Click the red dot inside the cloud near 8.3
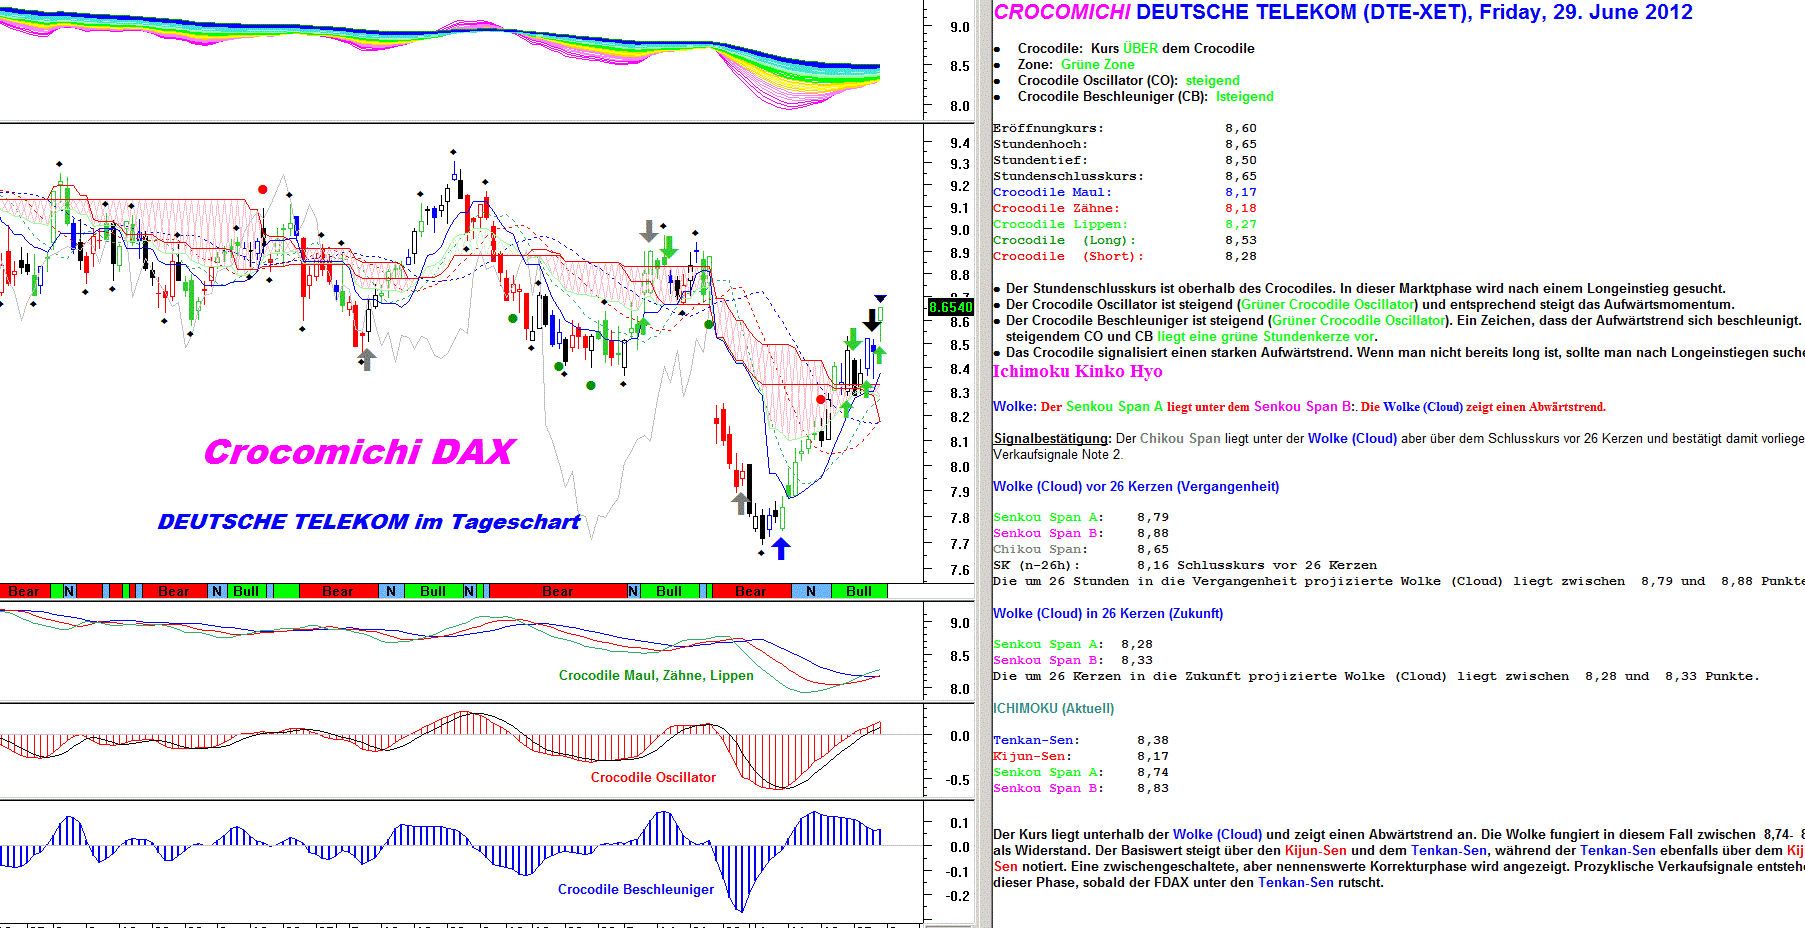1805x928 pixels. click(x=821, y=400)
